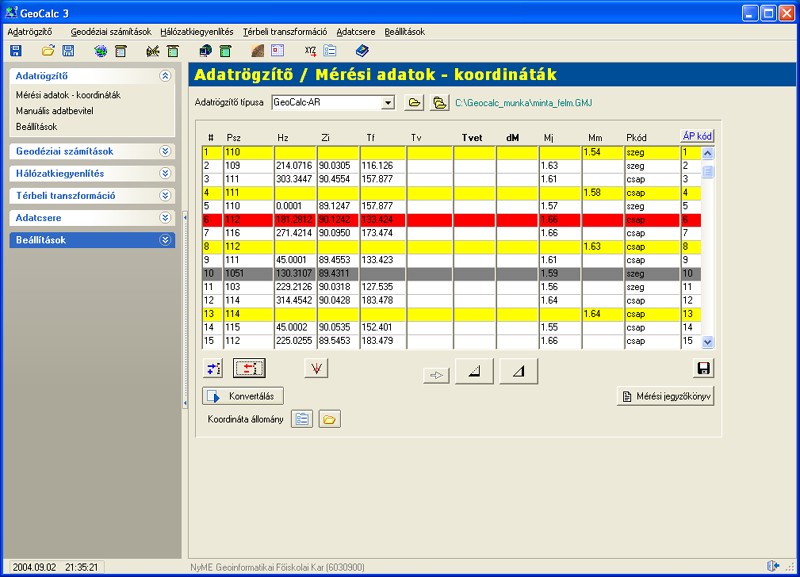800x577 pixels.
Task: Click the blue floppy save icon in toolbar
Action: point(16,51)
